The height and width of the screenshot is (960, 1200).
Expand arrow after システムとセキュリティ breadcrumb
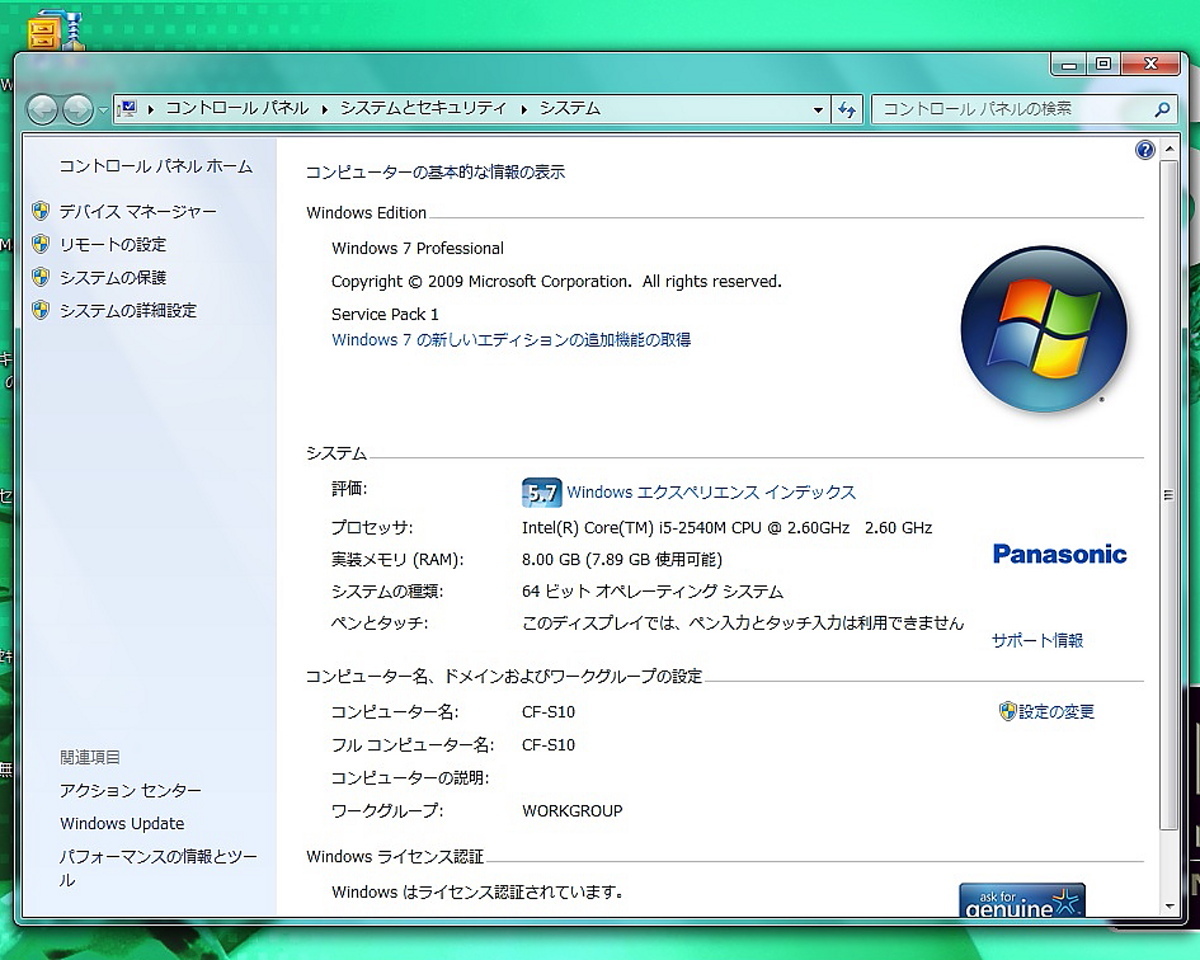click(523, 109)
